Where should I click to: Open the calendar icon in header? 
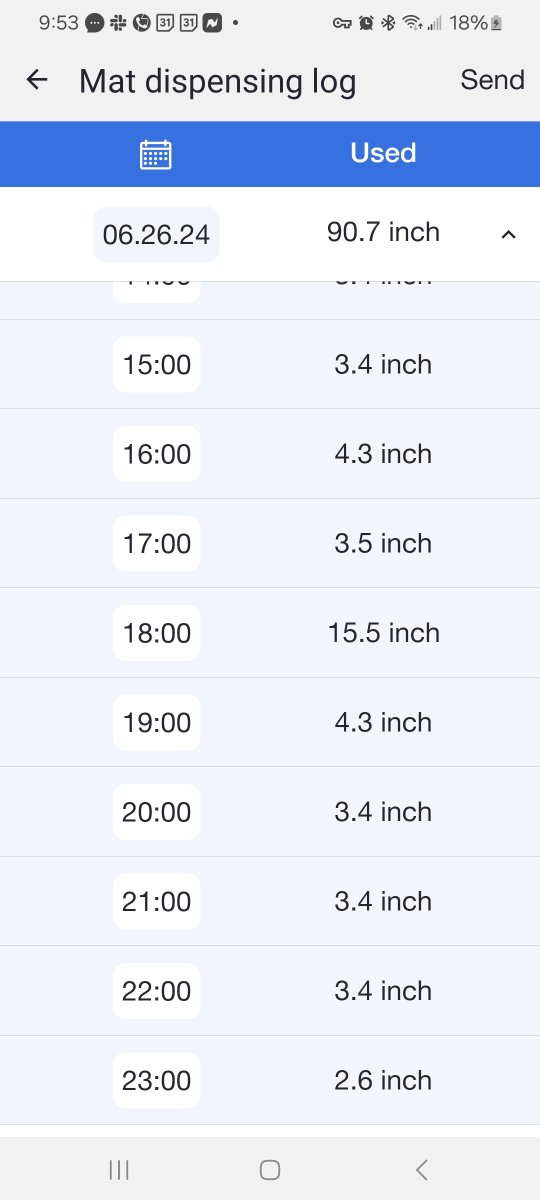(155, 154)
